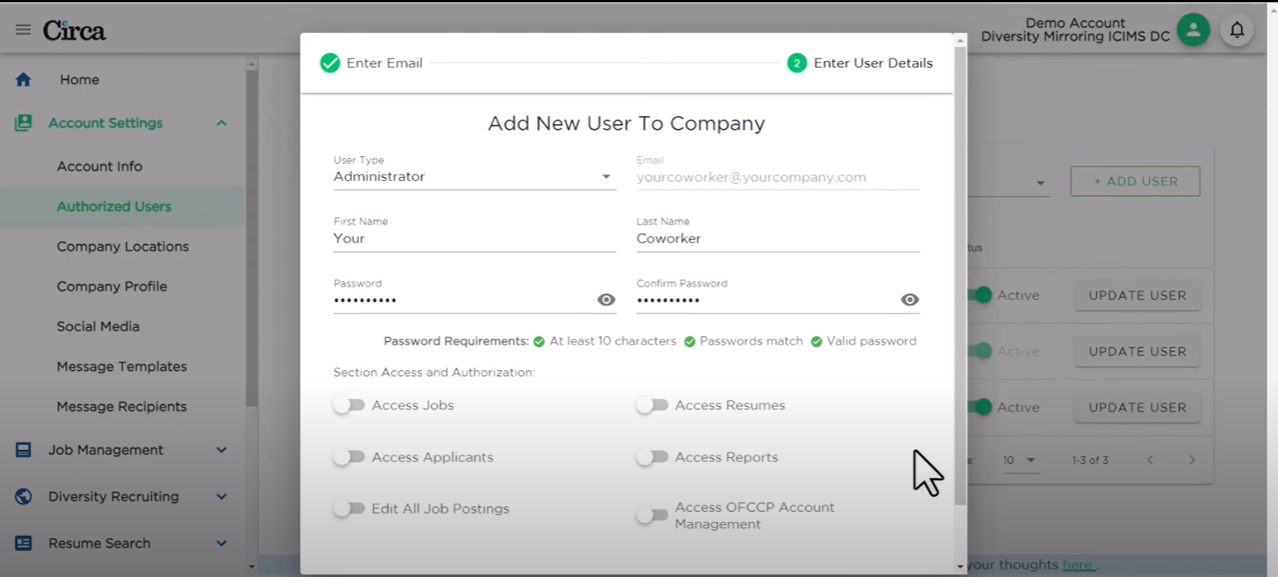Screen dimensions: 1278x577
Task: Open the Resume Search sidebar icon
Action: point(22,543)
